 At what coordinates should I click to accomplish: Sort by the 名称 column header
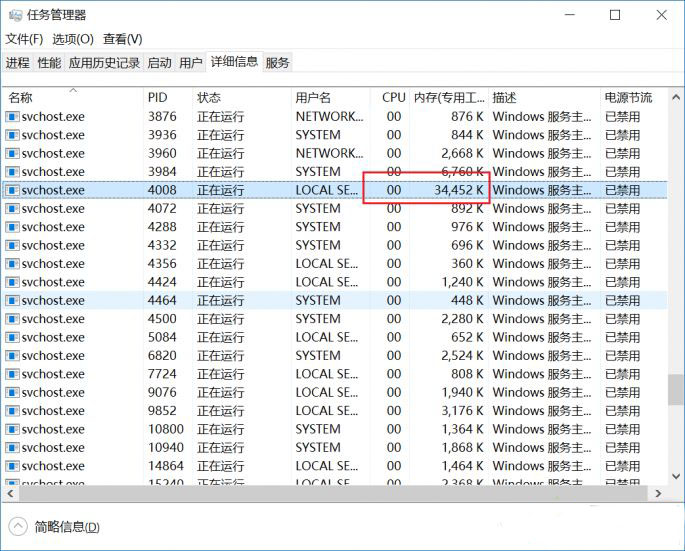[x=73, y=97]
